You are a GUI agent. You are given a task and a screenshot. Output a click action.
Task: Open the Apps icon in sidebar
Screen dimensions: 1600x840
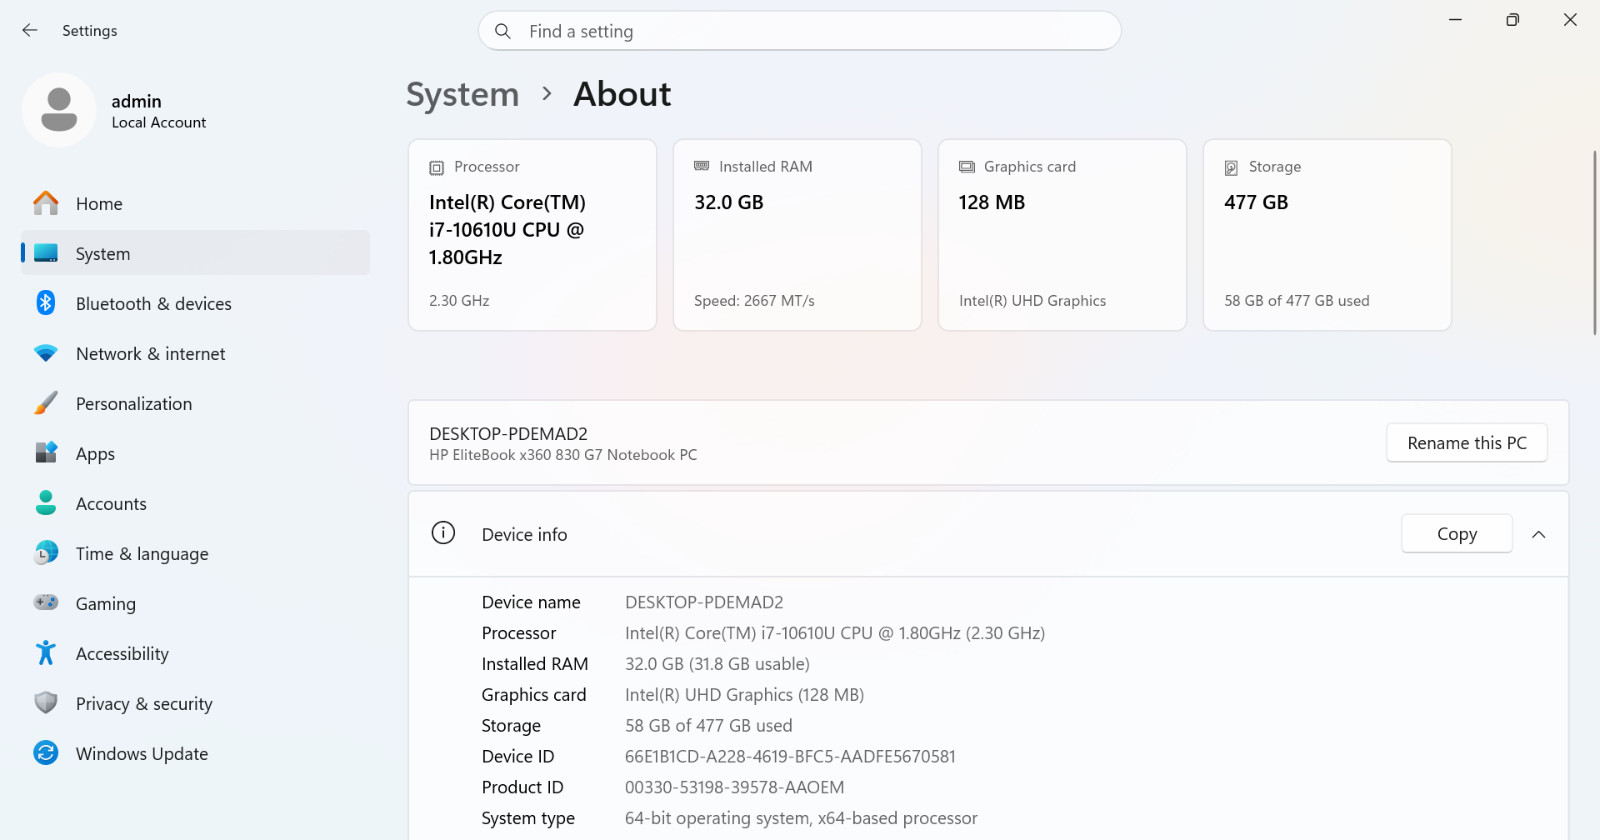click(46, 453)
